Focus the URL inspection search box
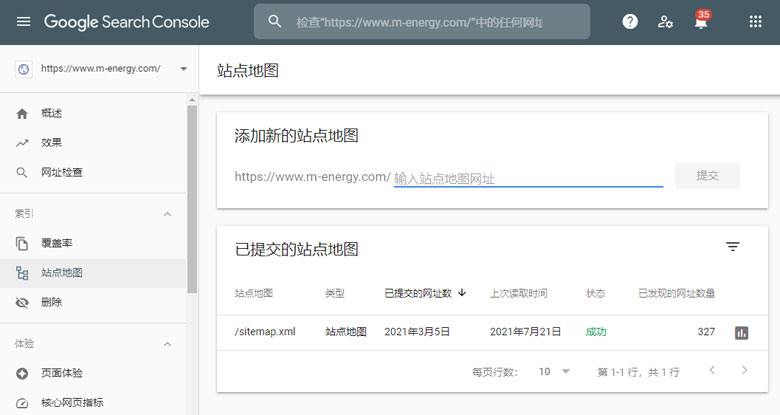Image resolution: width=780 pixels, height=415 pixels. pyautogui.click(x=422, y=22)
